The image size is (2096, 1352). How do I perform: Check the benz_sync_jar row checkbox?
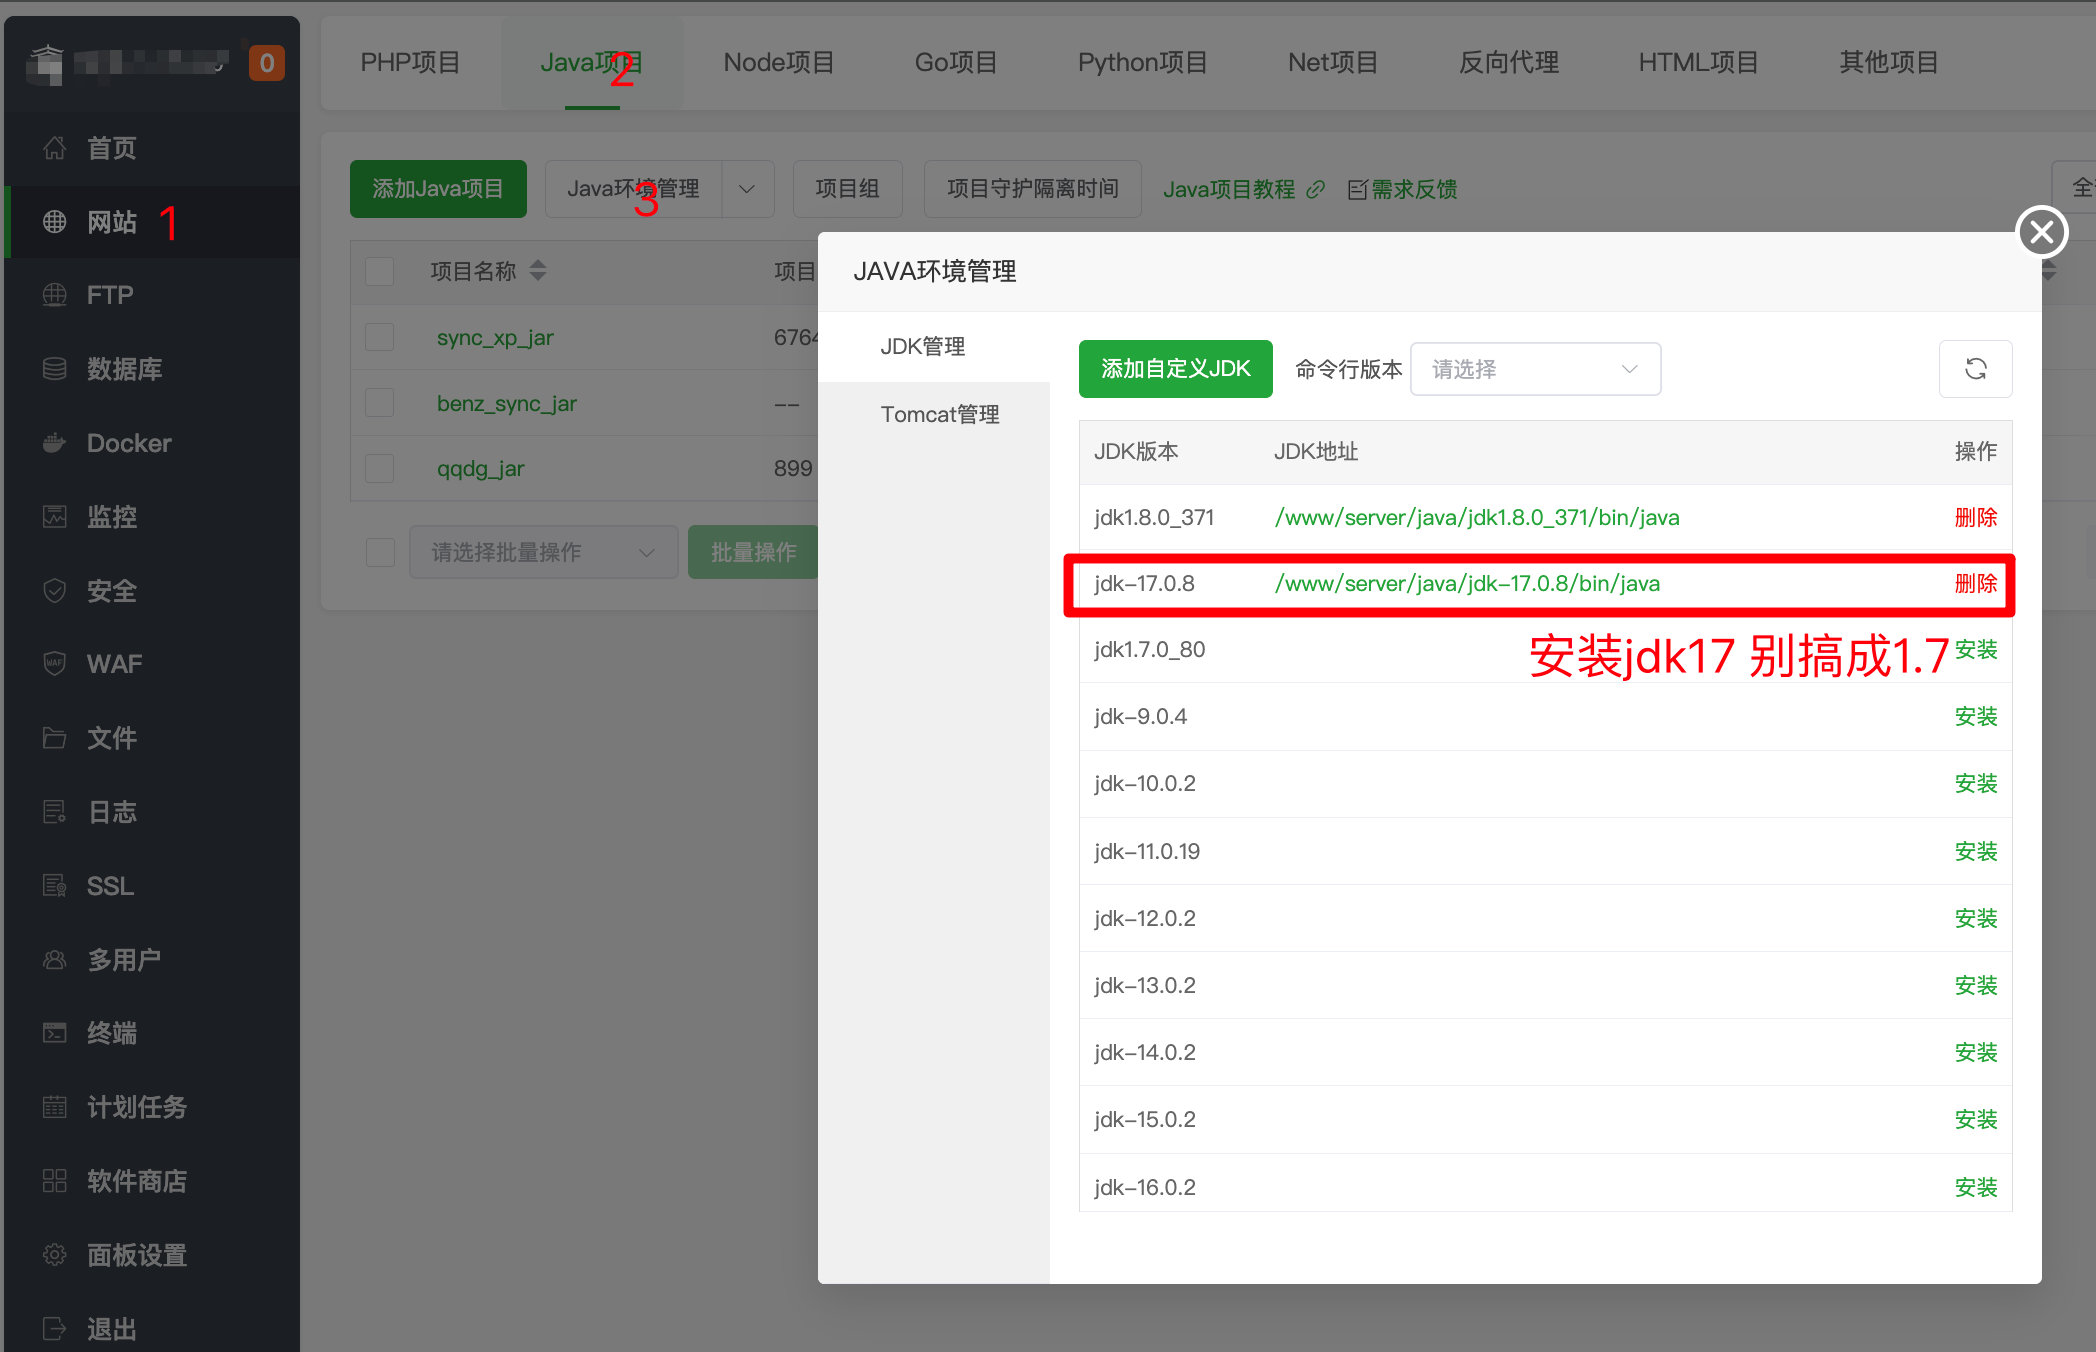coord(380,403)
